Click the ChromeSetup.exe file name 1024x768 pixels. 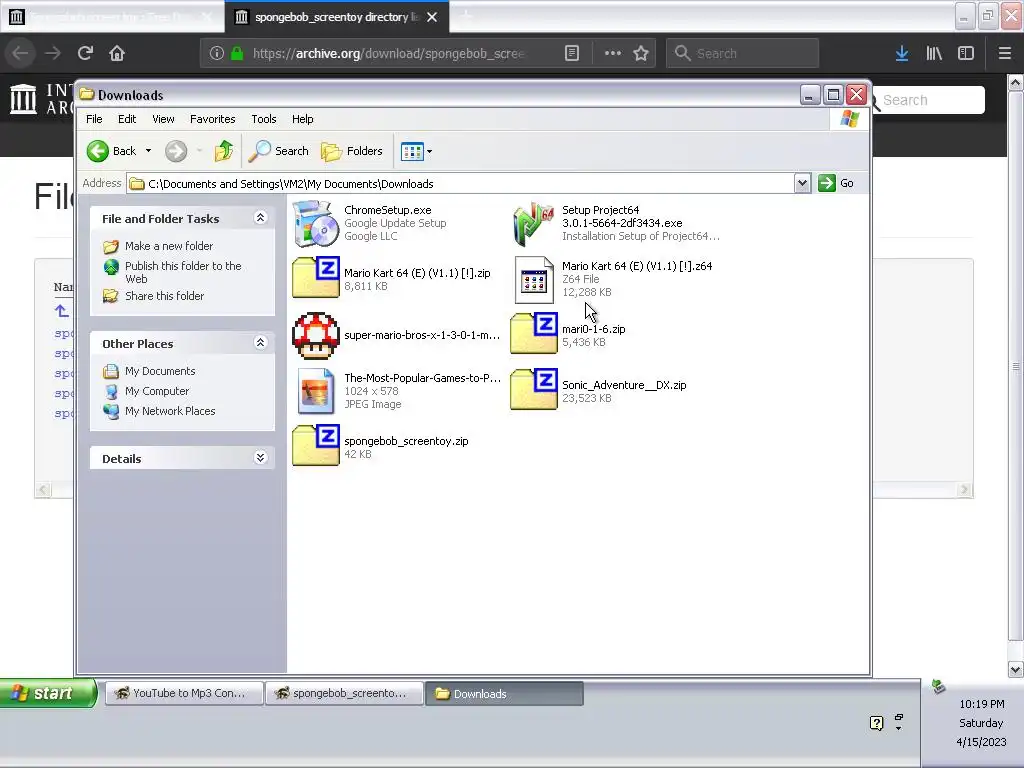pyautogui.click(x=388, y=210)
